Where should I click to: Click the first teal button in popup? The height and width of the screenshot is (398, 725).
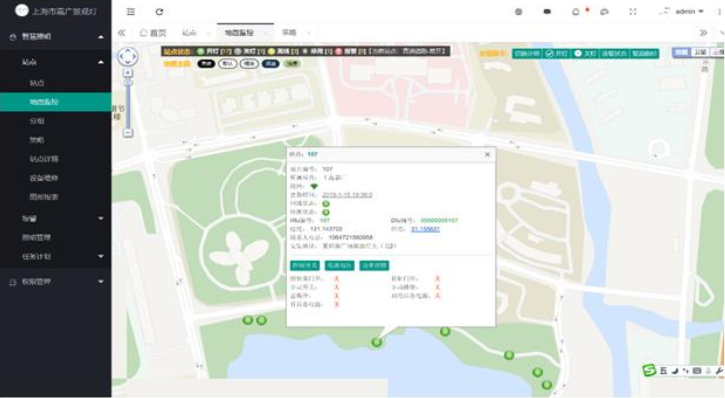[305, 265]
